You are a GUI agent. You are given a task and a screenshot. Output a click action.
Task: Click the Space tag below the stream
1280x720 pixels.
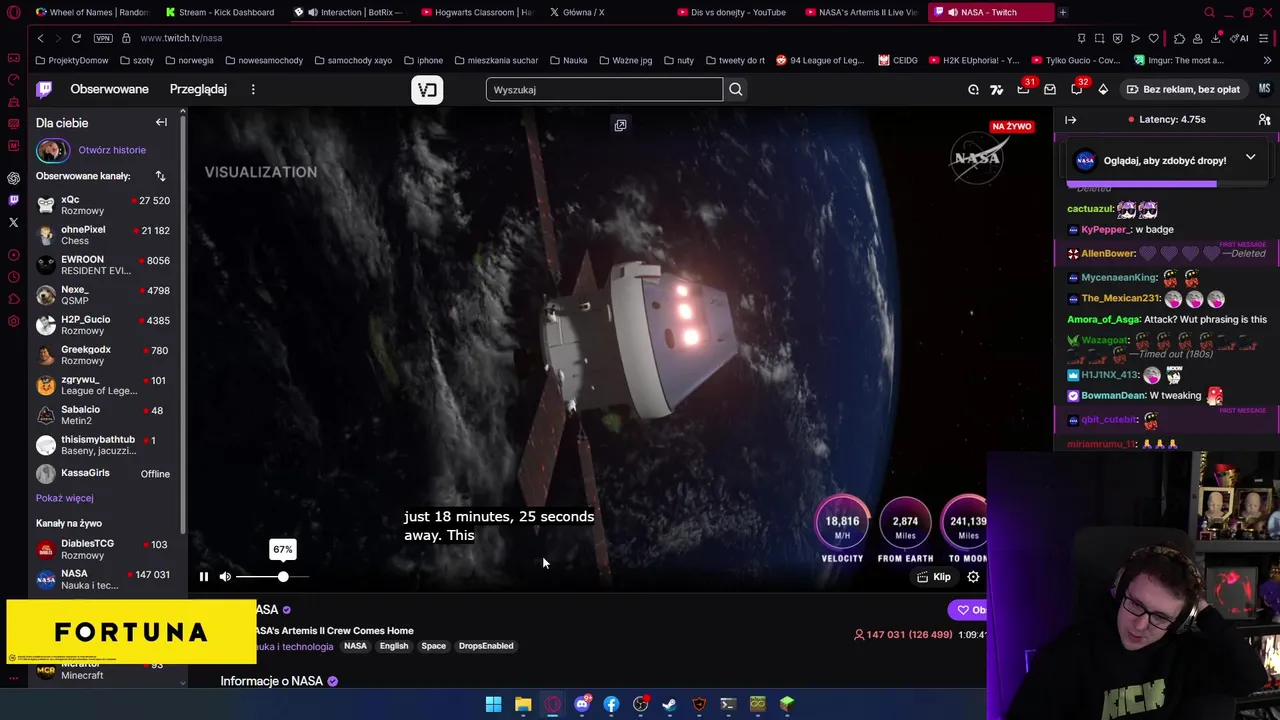pos(433,646)
